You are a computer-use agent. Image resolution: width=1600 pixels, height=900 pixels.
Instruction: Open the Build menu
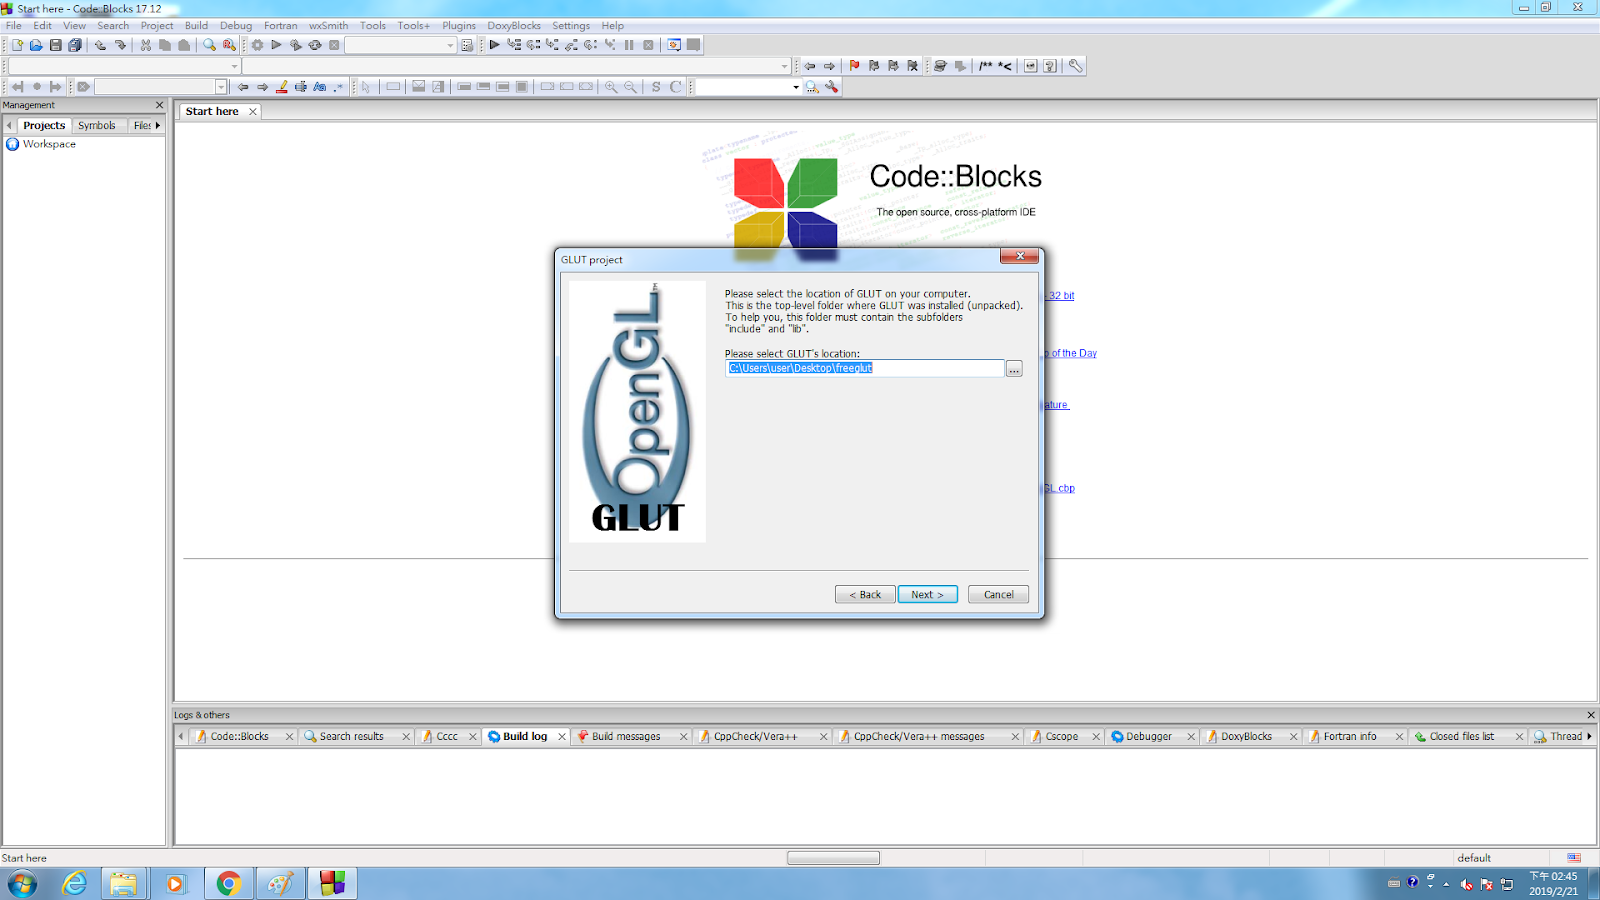196,25
